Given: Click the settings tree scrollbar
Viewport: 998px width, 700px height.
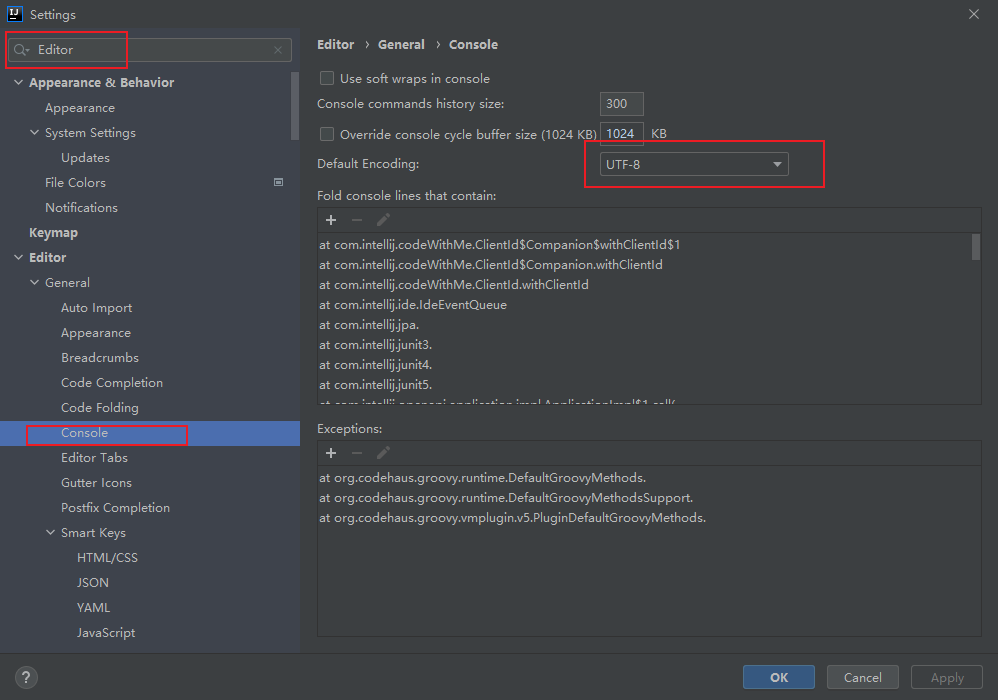Looking at the screenshot, I should coord(295,106).
